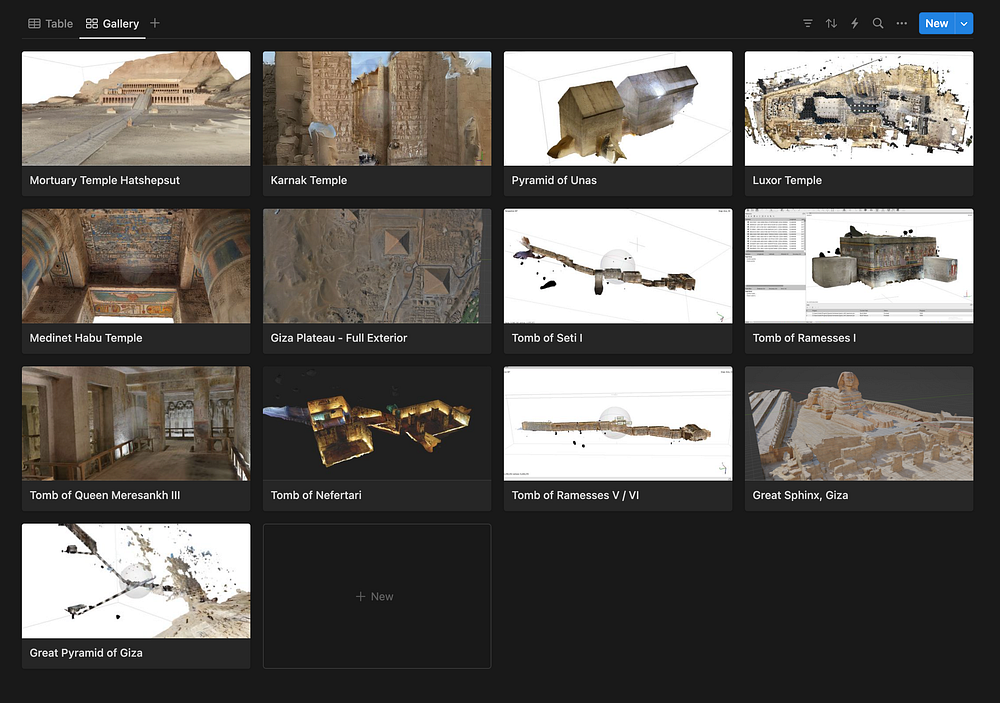Open the Karnak Temple thumbnail image

click(x=377, y=108)
